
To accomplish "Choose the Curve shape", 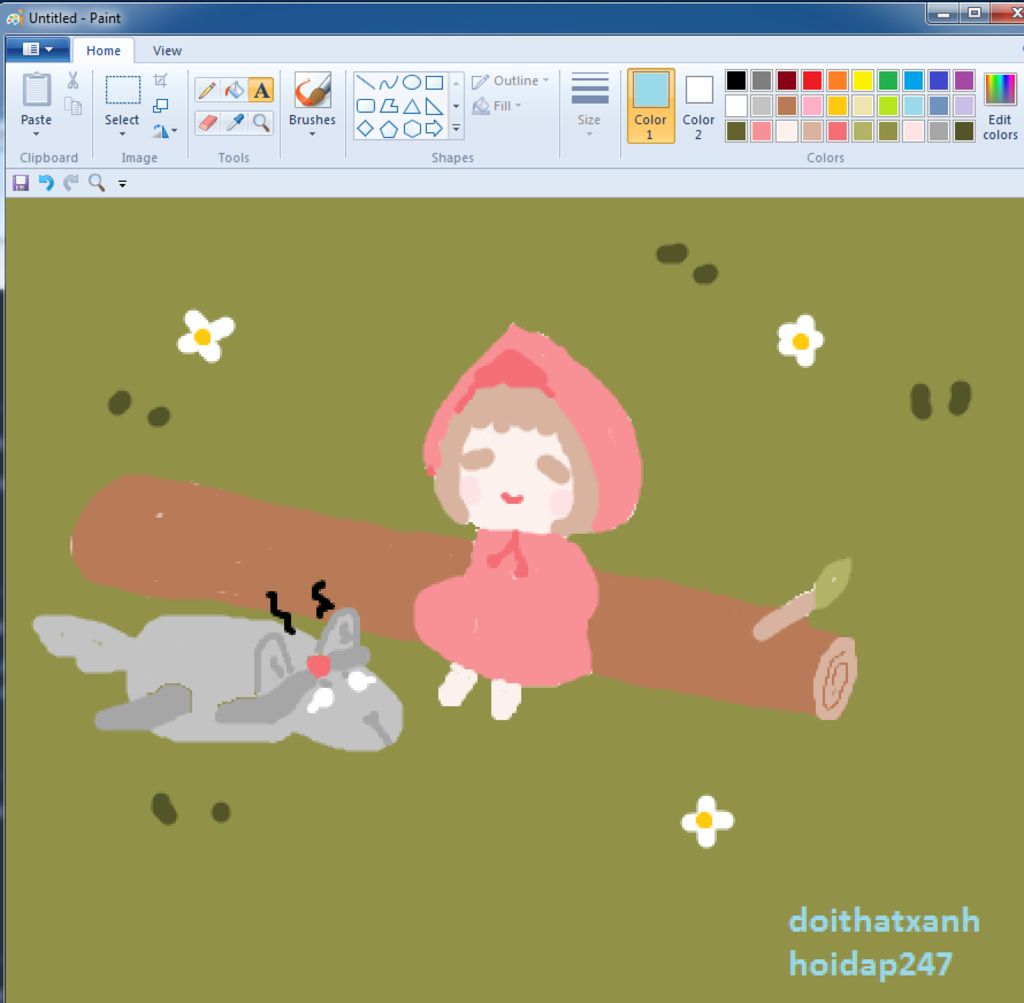I will [x=388, y=83].
